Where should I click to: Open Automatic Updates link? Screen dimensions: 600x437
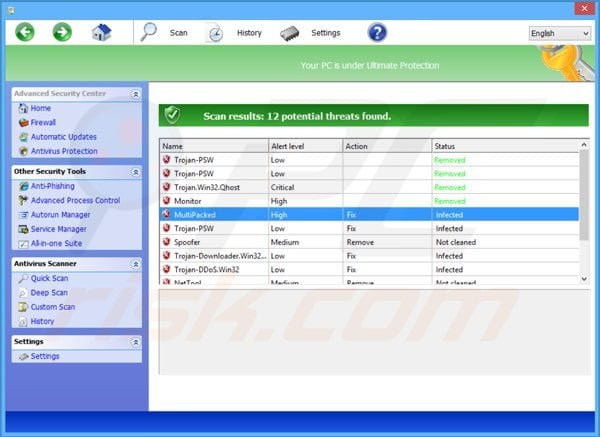(64, 137)
